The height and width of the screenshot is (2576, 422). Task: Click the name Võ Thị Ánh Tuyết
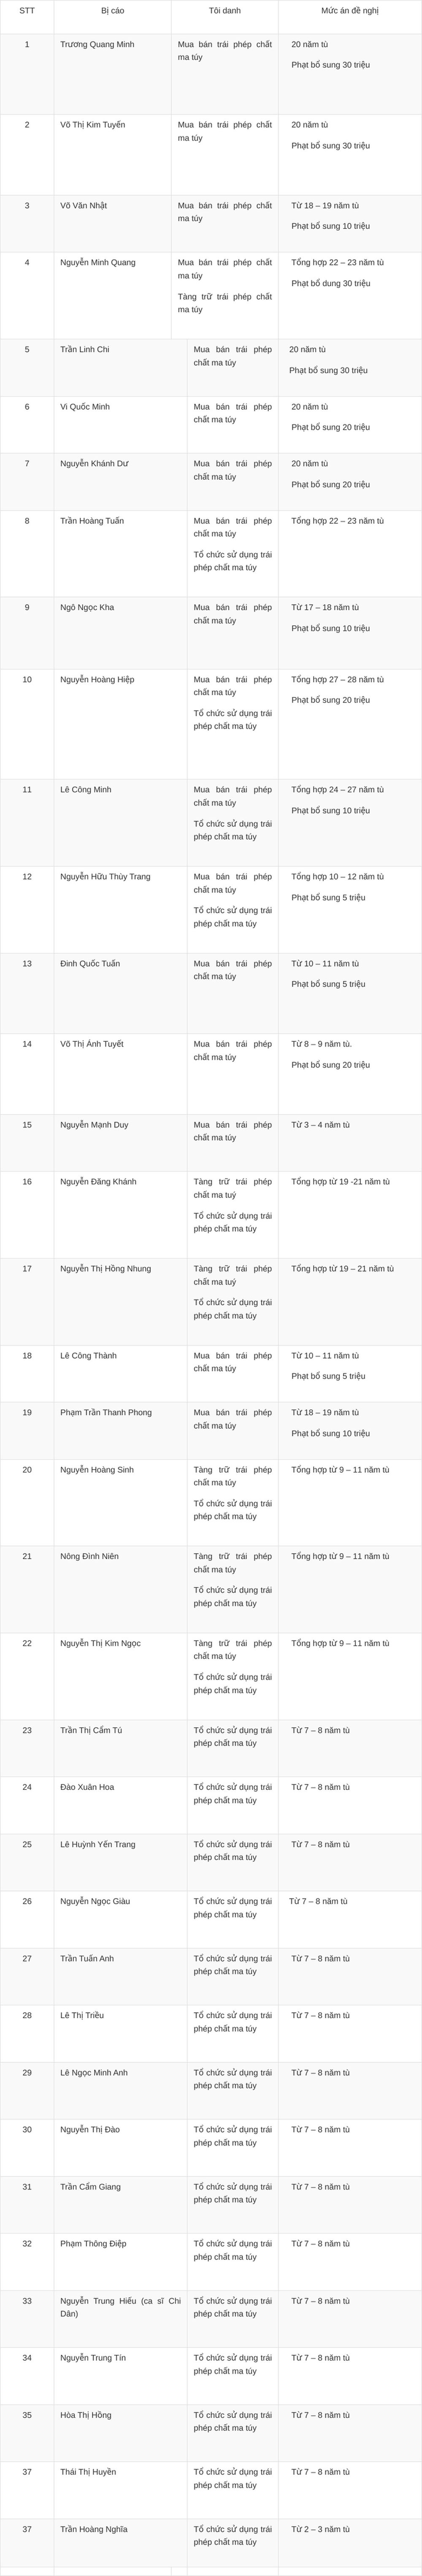tap(92, 1044)
